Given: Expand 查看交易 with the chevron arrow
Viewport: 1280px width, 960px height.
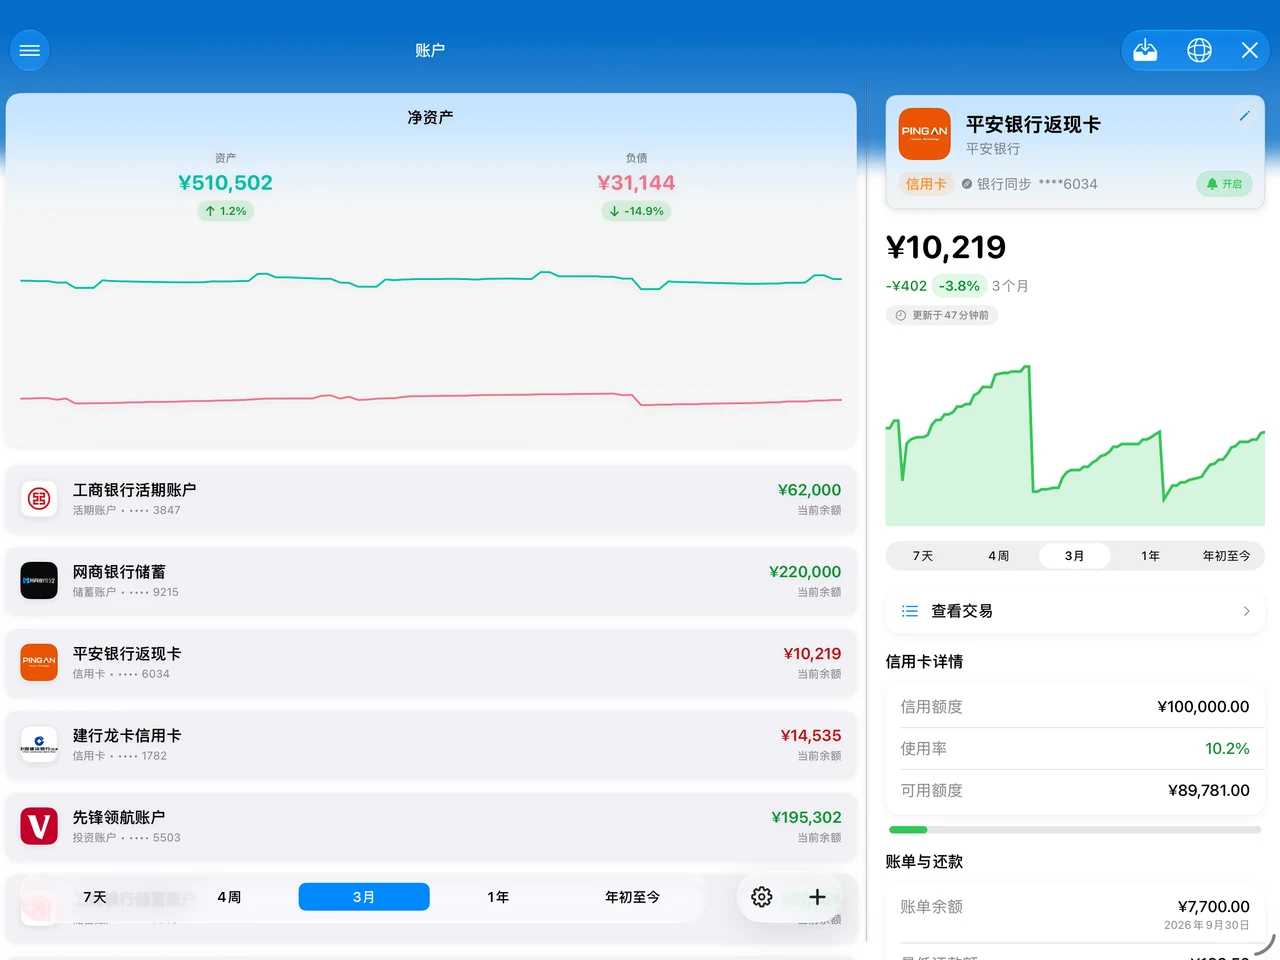Looking at the screenshot, I should point(1246,611).
